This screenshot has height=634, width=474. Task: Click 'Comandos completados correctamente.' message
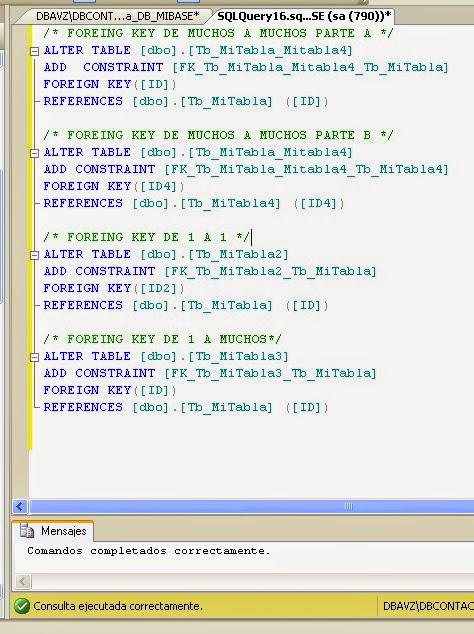click(x=148, y=551)
